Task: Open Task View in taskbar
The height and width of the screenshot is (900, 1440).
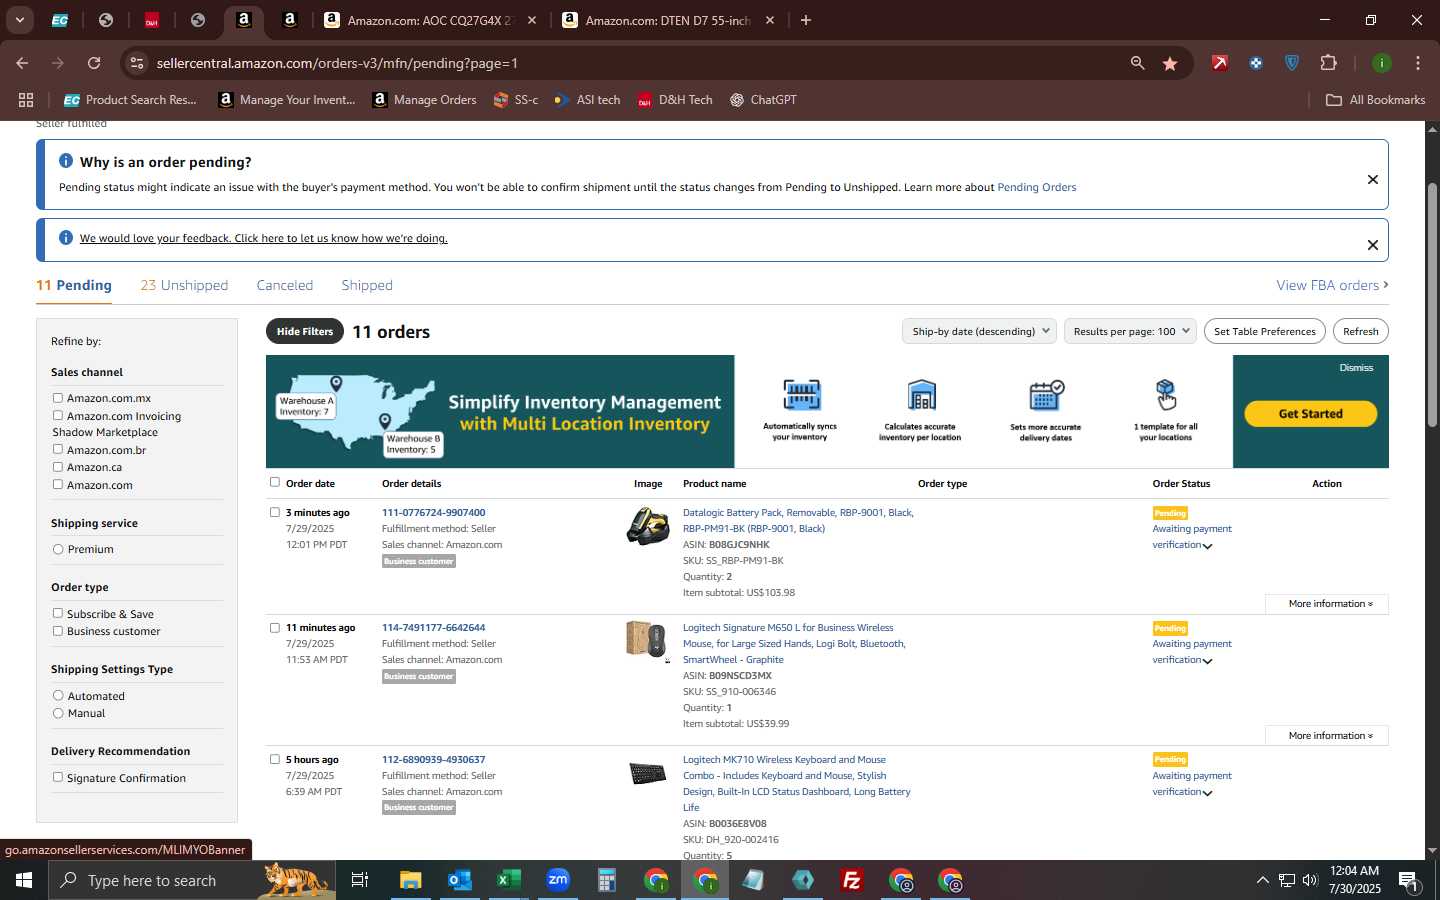Action: [x=360, y=880]
